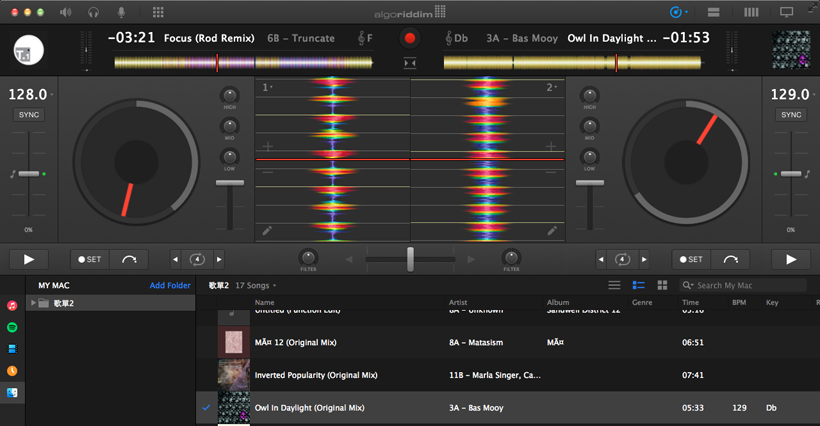Jump to cue on deck 2
The width and height of the screenshot is (820, 426).
(x=731, y=259)
